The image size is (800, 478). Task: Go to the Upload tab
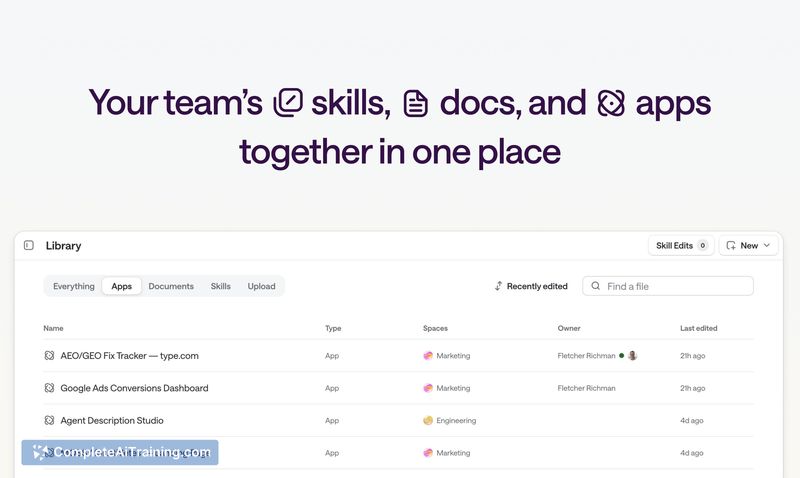click(261, 286)
